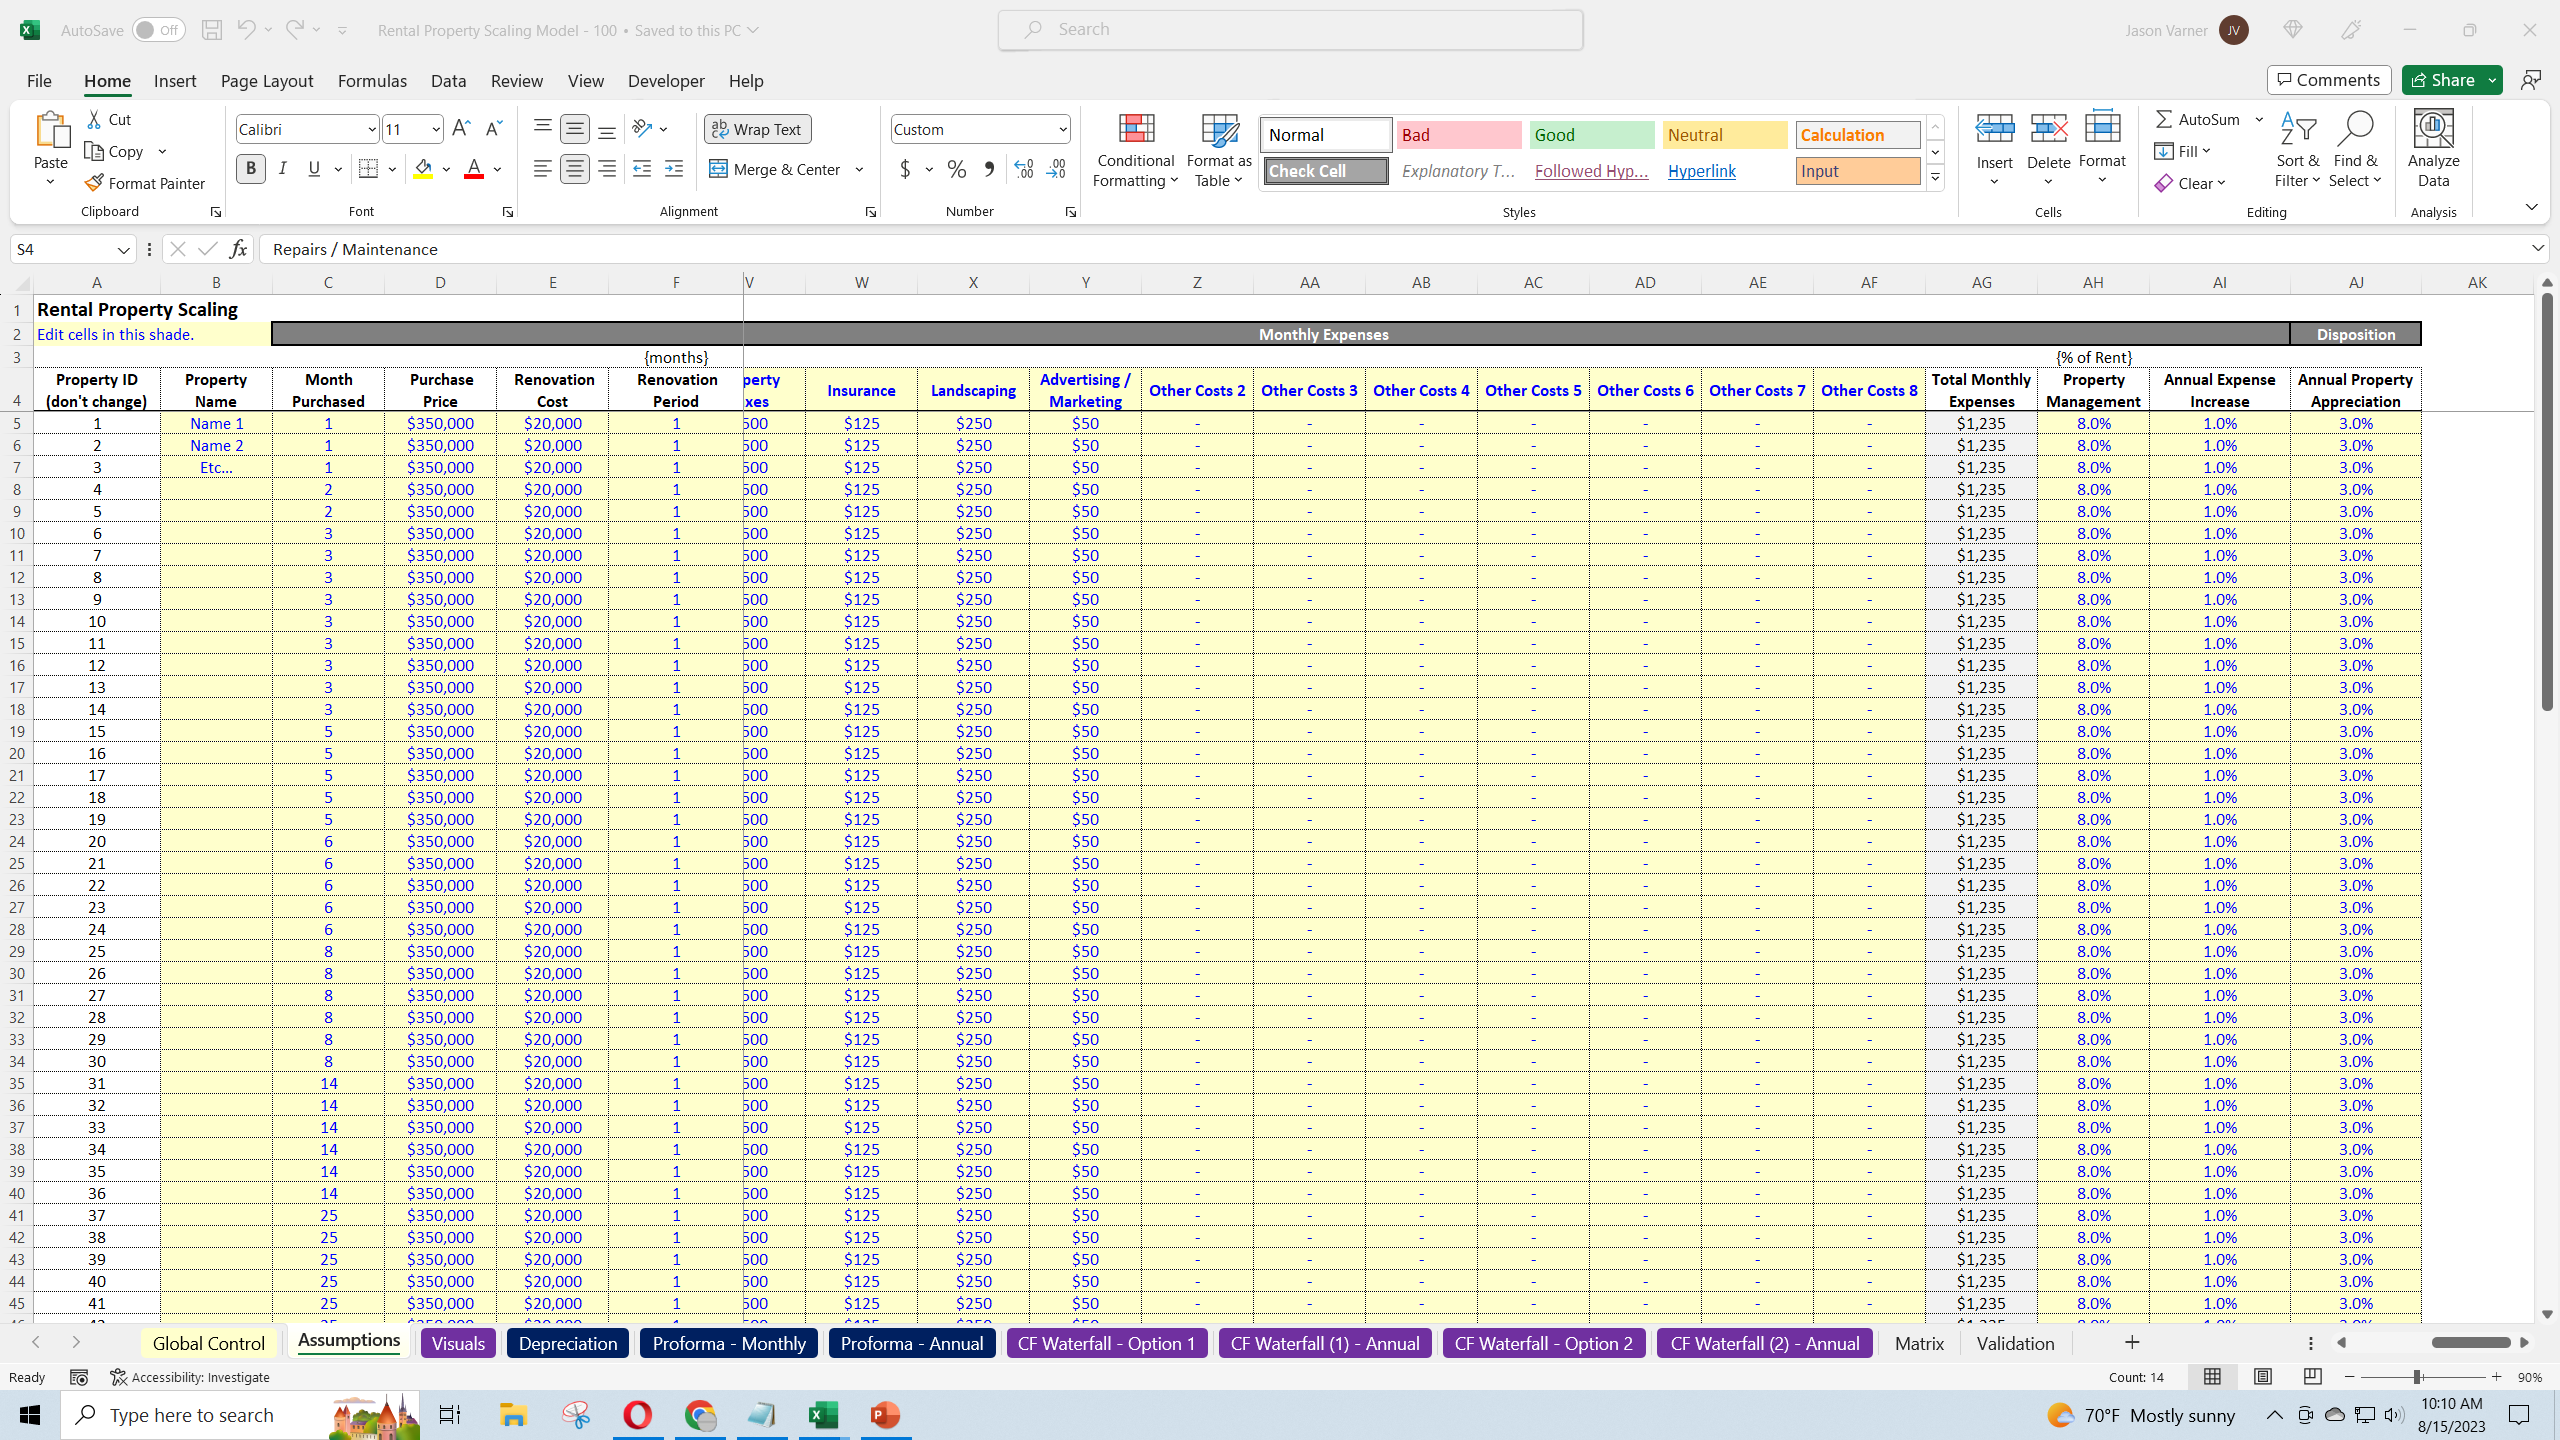Open Format as Table gallery
This screenshot has width=2560, height=1440.
pyautogui.click(x=1219, y=150)
